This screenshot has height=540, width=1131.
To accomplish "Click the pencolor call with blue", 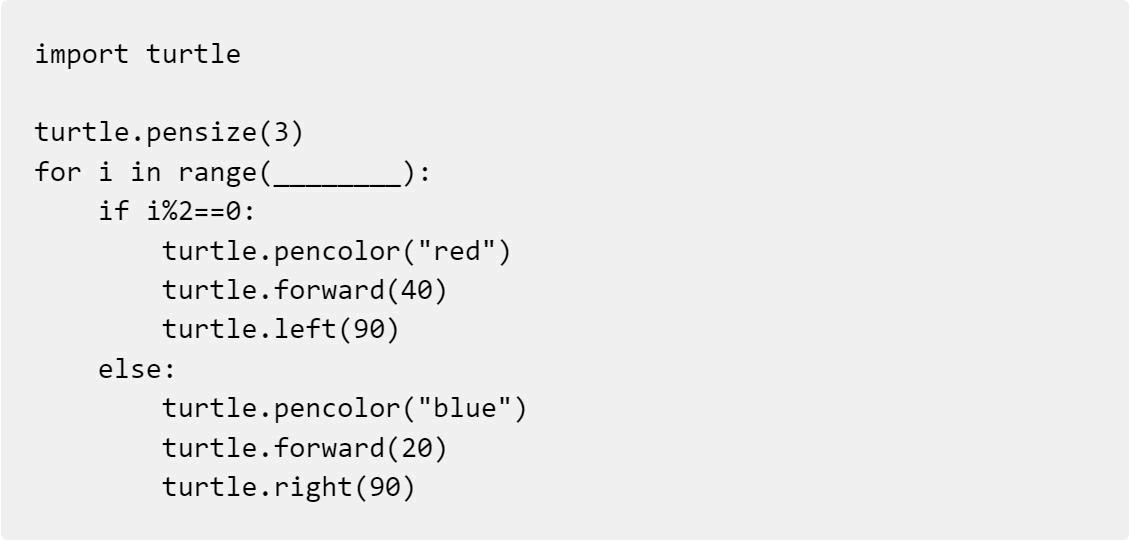I will [345, 408].
